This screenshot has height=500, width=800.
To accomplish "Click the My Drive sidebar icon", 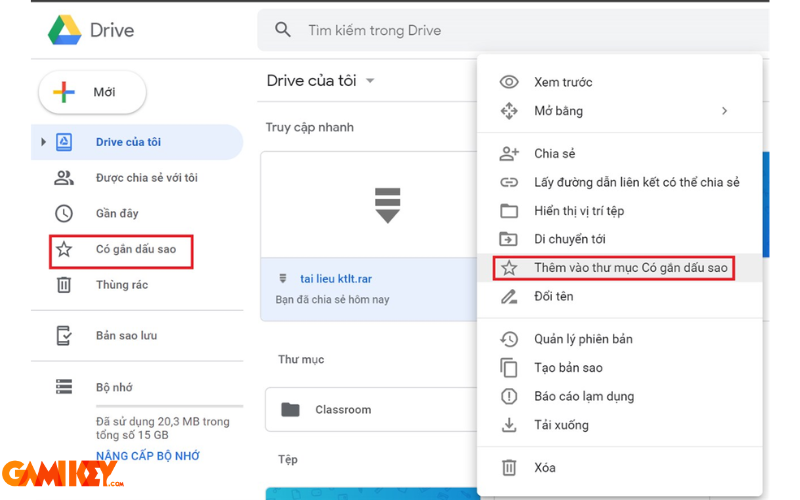I will coord(64,142).
